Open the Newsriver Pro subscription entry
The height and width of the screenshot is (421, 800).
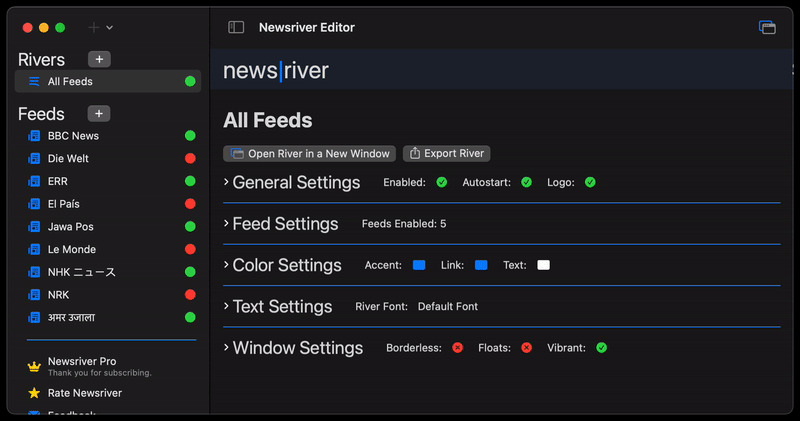(x=99, y=366)
